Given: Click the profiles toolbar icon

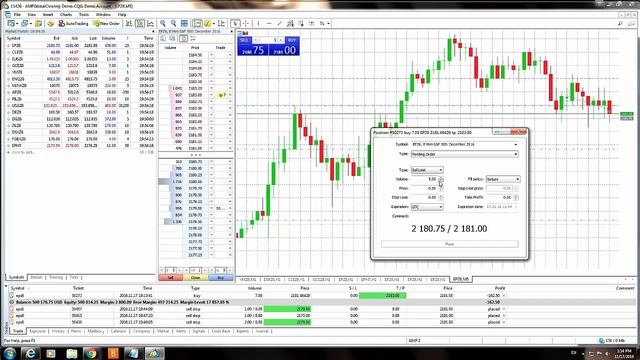Looking at the screenshot, I should pyautogui.click(x=25, y=24).
